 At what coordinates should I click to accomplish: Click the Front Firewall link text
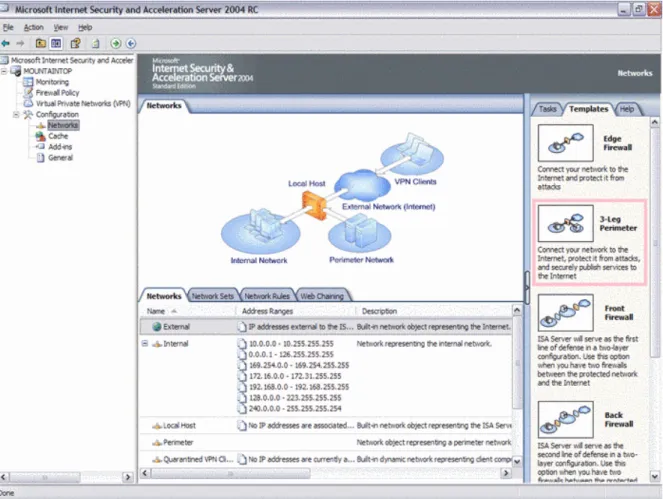pyautogui.click(x=619, y=313)
